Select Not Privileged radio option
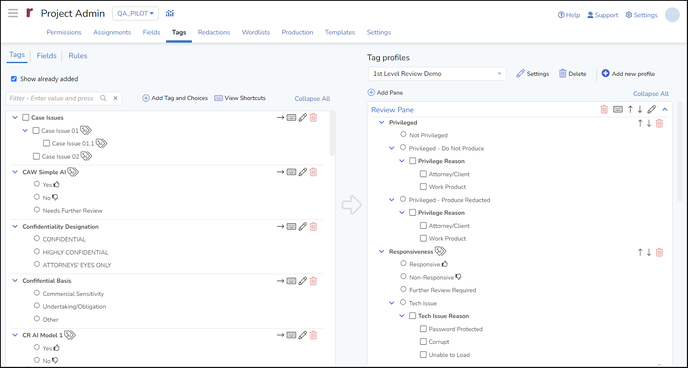 [x=403, y=134]
